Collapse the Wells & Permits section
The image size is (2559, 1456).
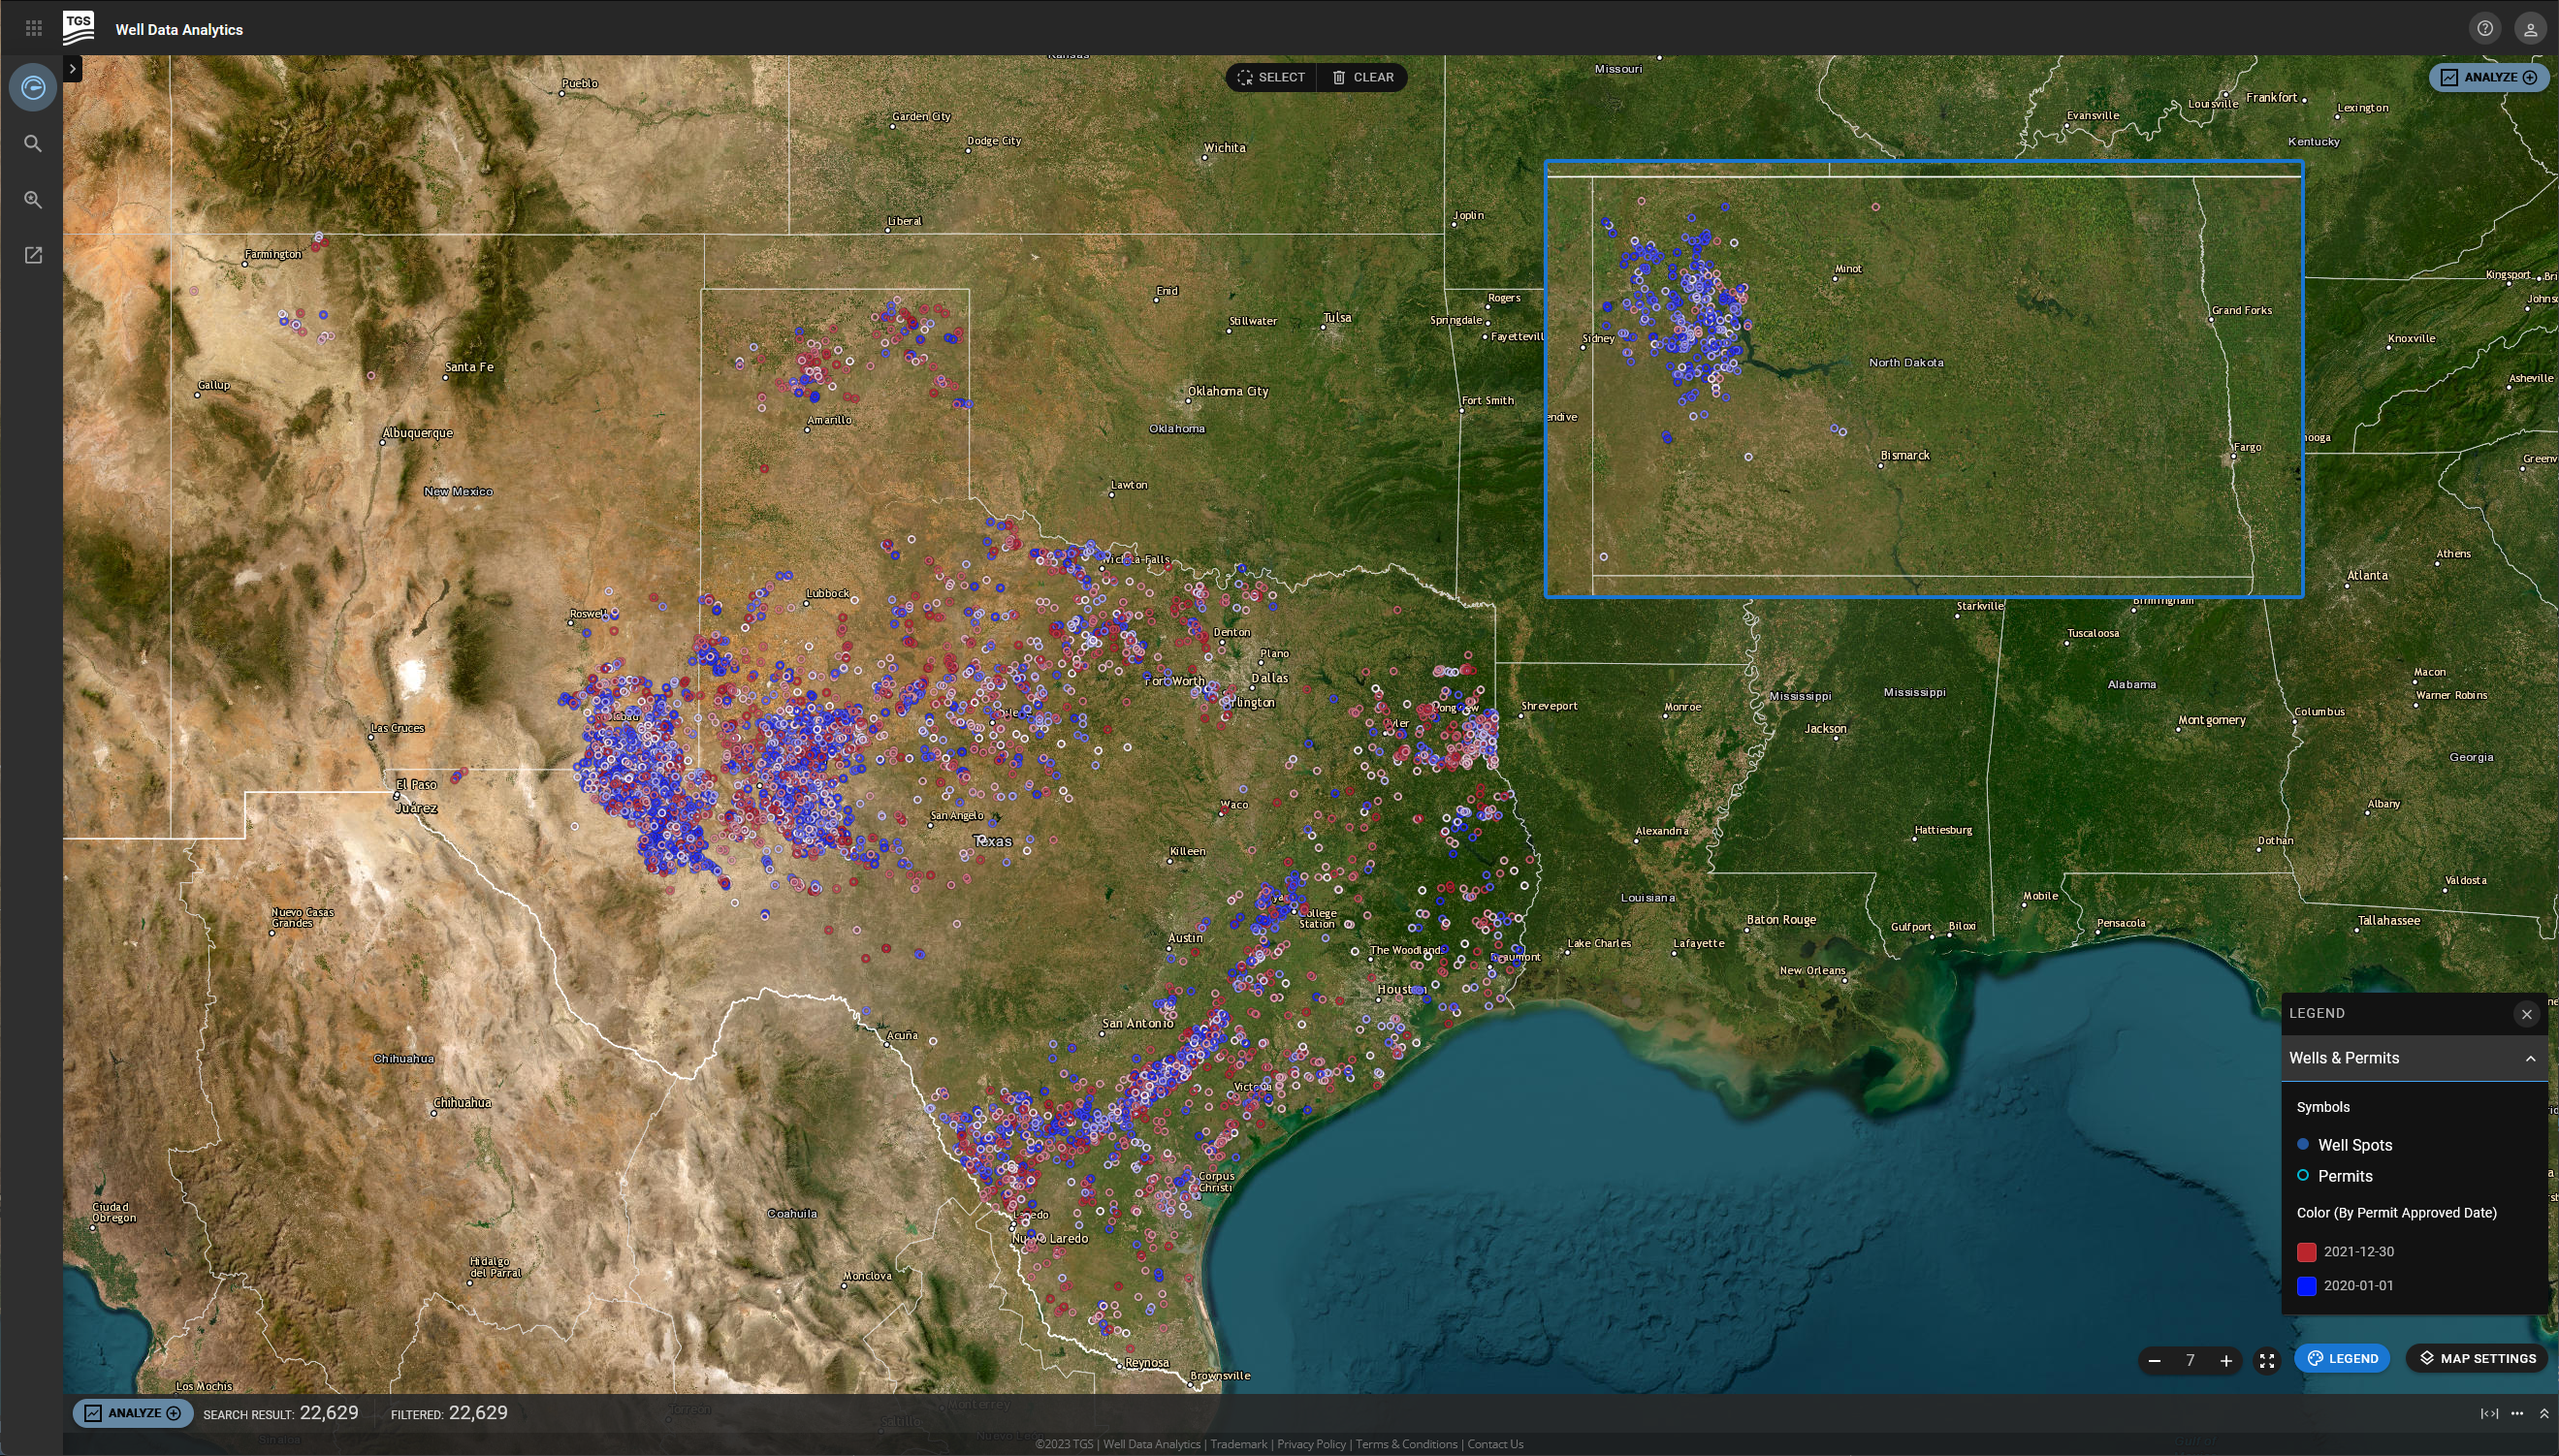point(2529,1058)
